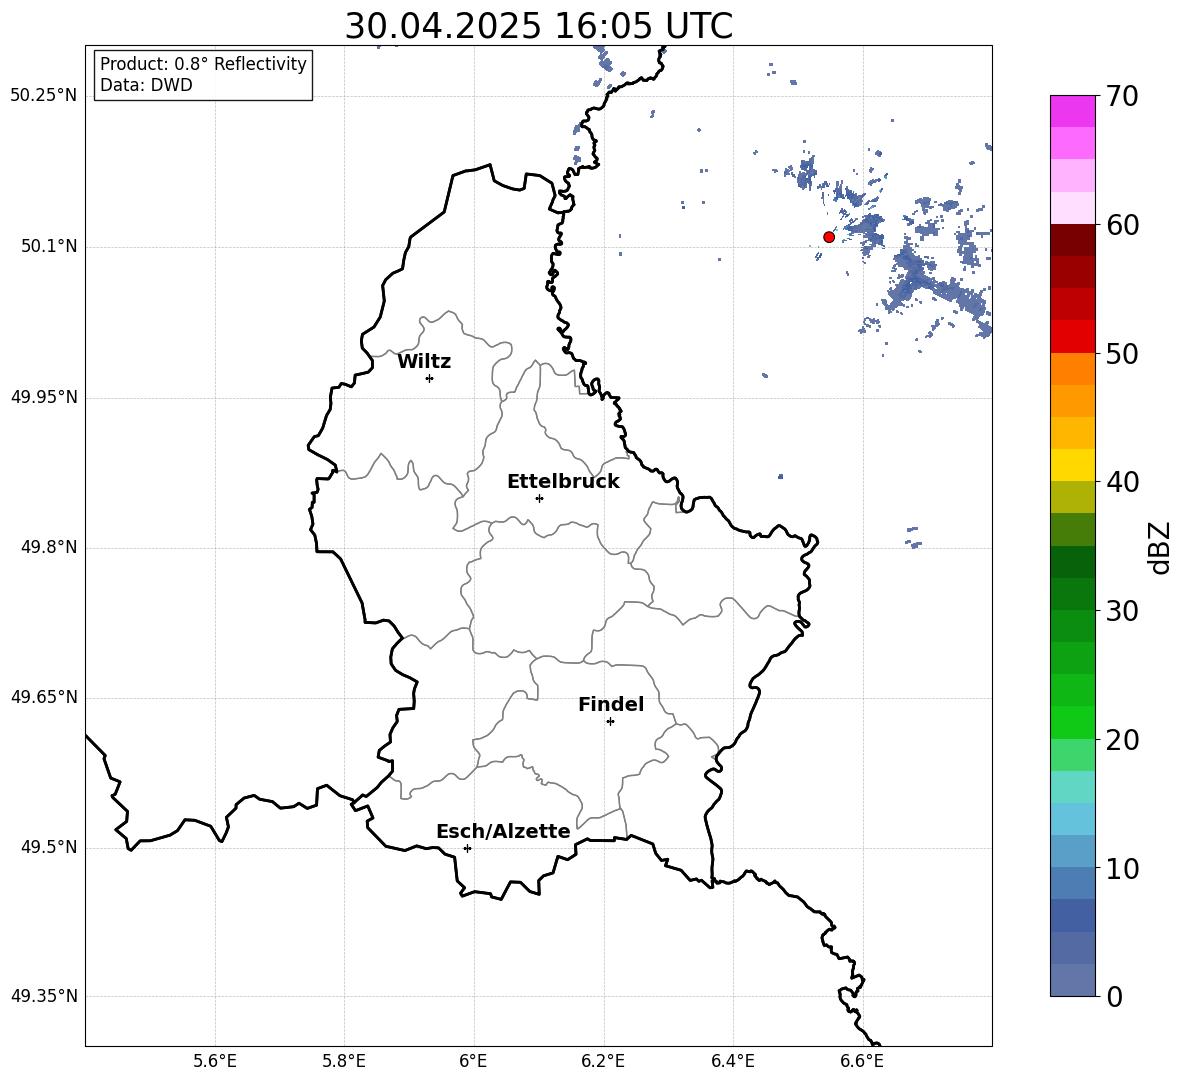Screen dimensions: 1184x1081
Task: Click the 49.35°N latitude label
Action: click(x=44, y=996)
